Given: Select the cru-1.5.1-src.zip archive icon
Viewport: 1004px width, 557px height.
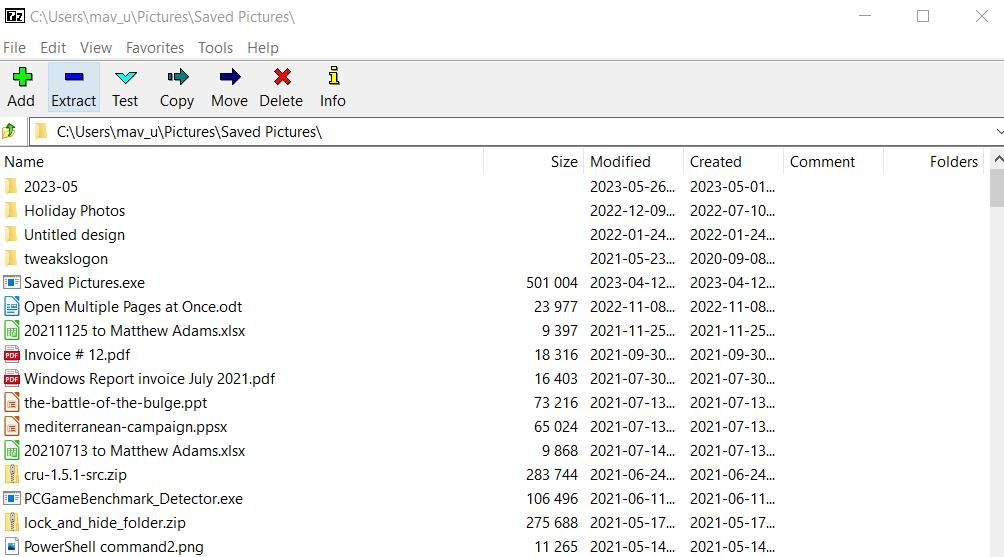Looking at the screenshot, I should coord(11,474).
